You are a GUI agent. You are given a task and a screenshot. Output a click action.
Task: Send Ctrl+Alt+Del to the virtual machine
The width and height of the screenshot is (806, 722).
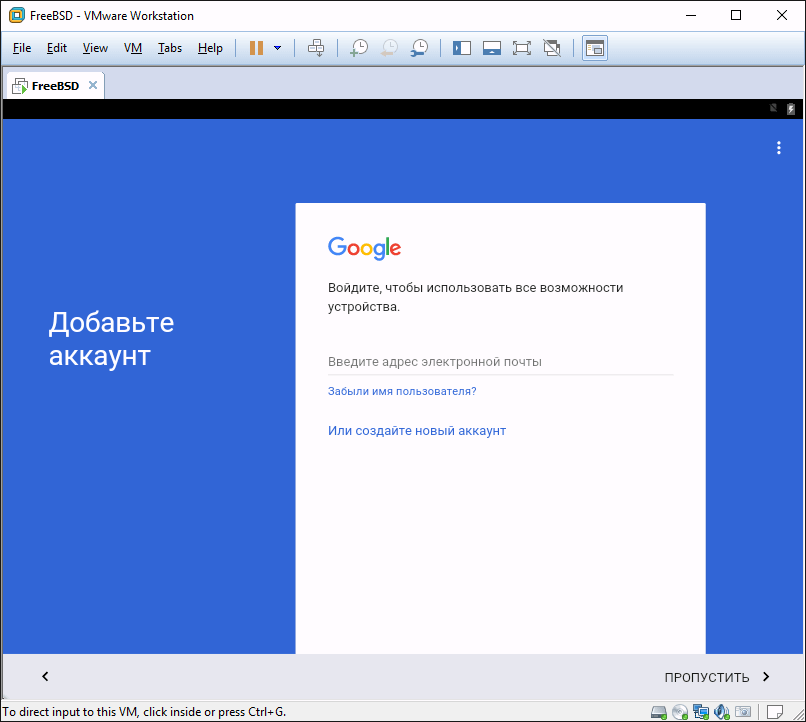click(x=316, y=48)
